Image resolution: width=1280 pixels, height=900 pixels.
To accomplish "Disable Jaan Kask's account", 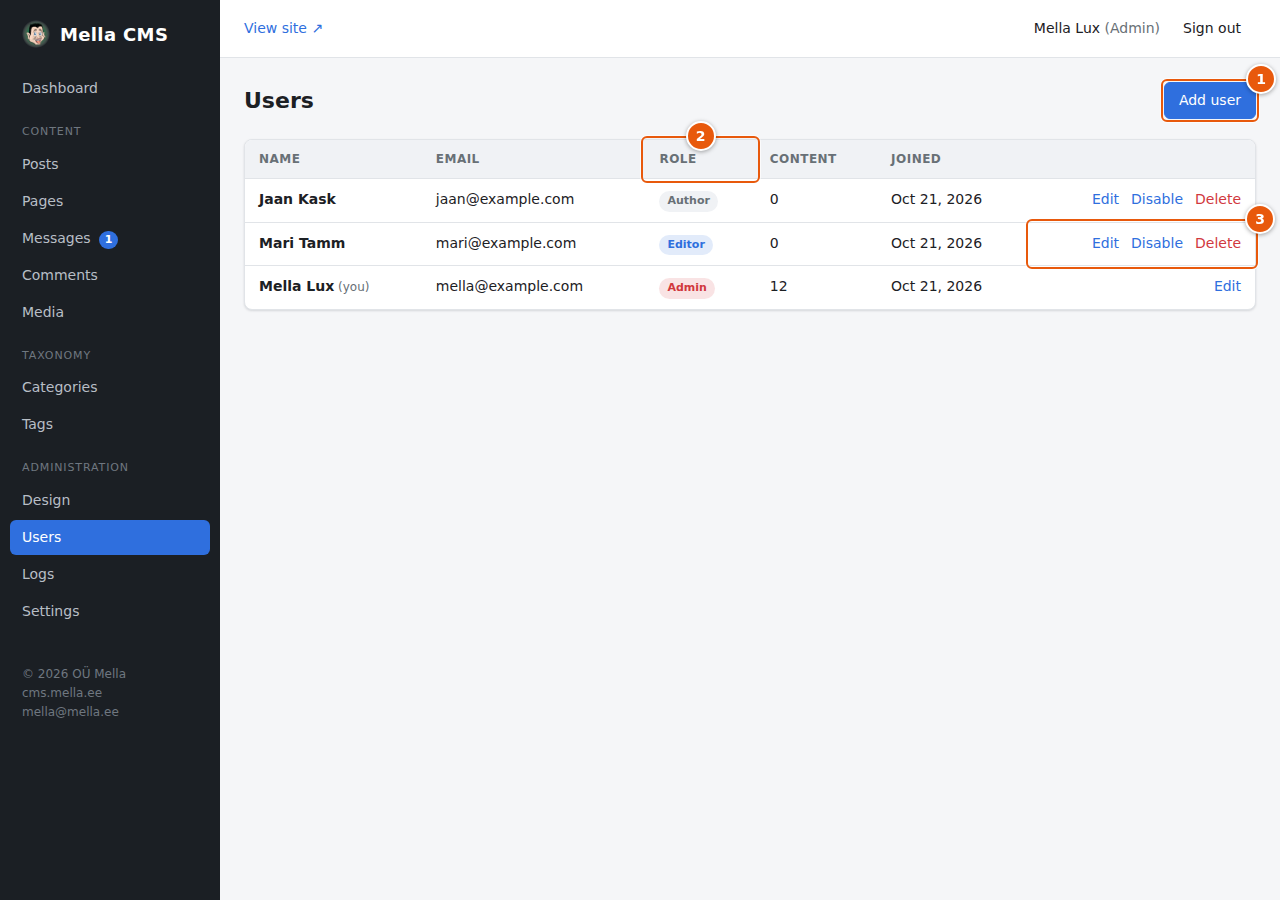I will pos(1157,199).
